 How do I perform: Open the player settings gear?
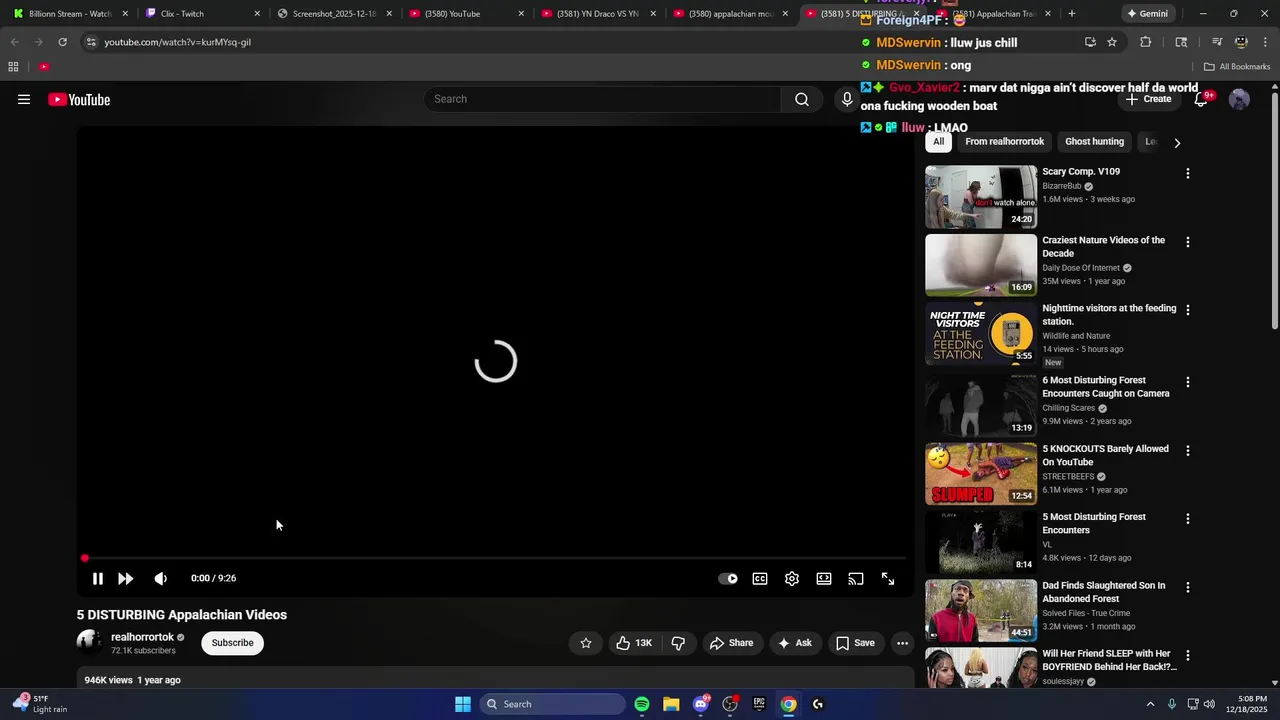click(x=792, y=579)
